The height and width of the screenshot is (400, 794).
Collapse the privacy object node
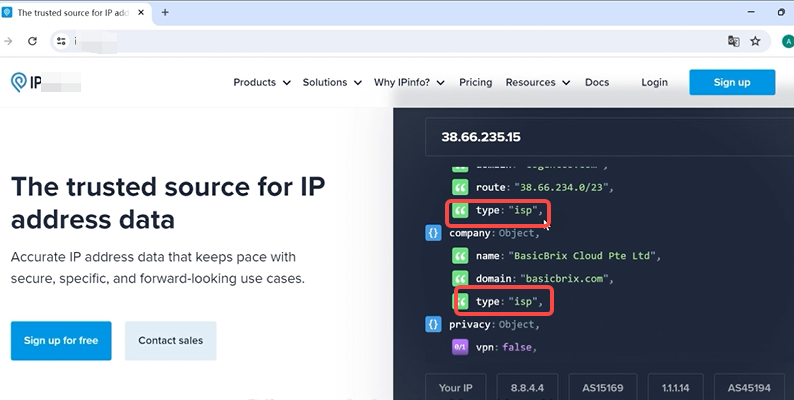click(434, 325)
